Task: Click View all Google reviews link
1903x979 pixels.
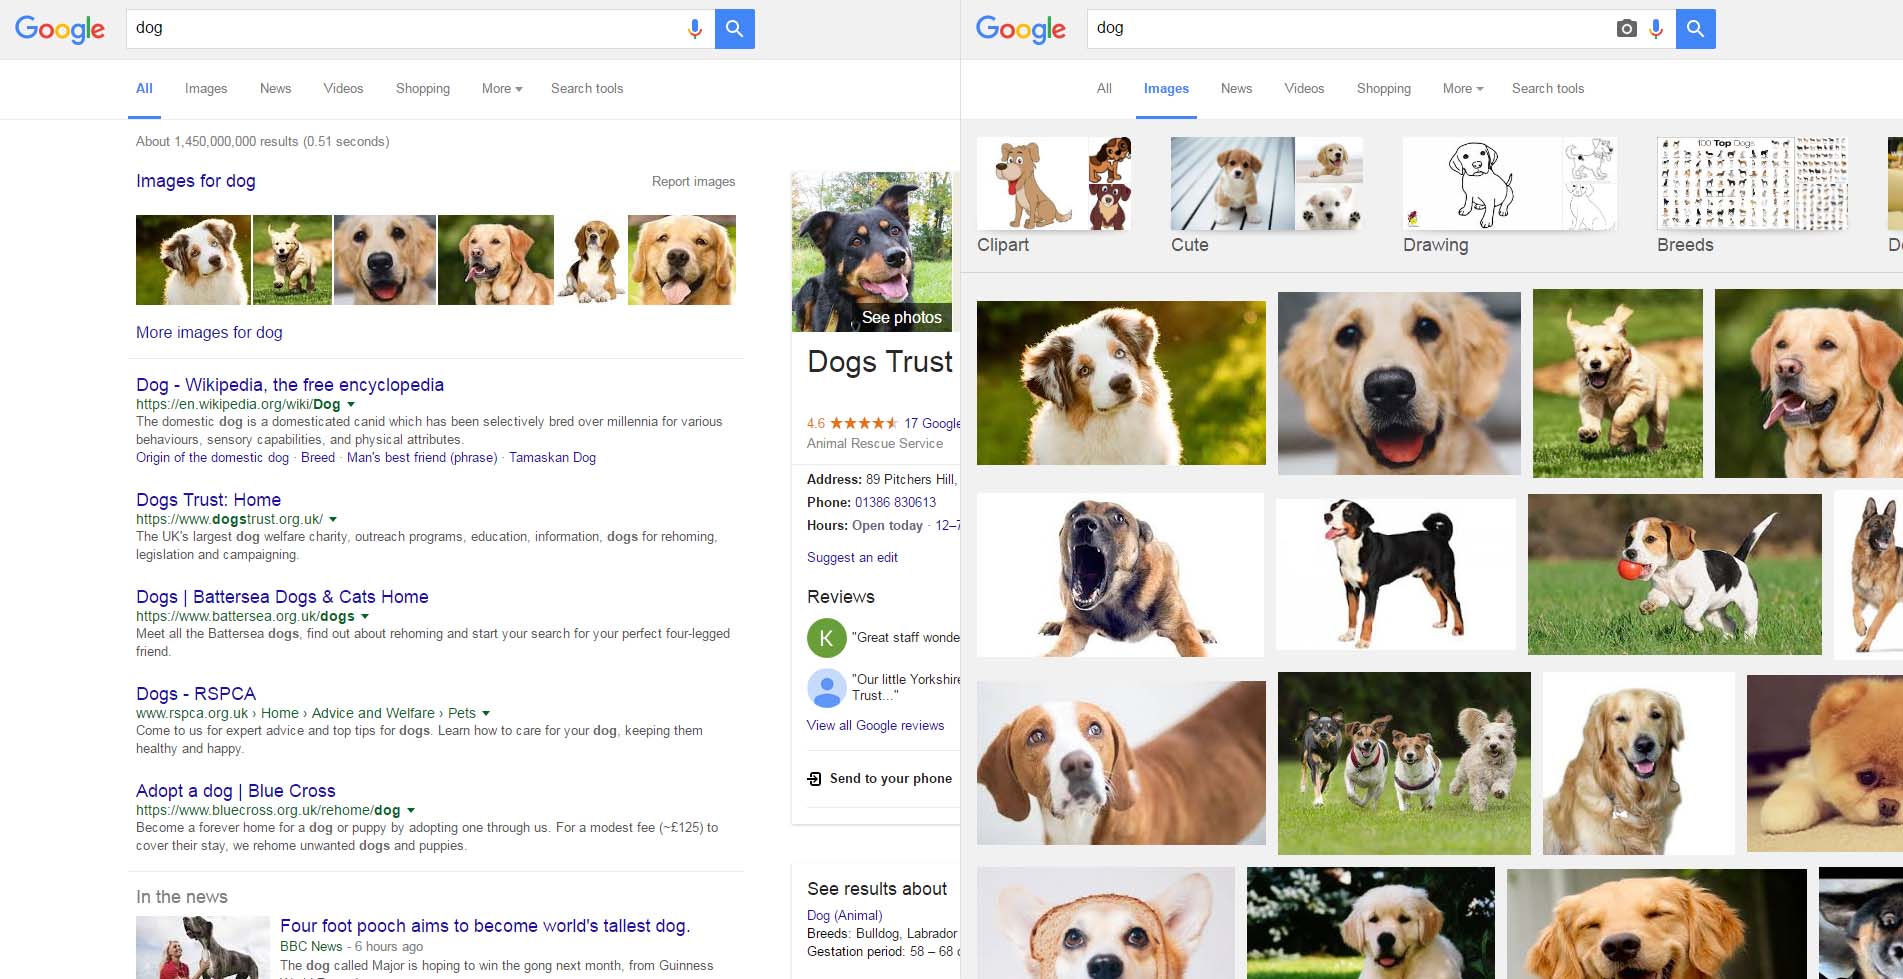Action: click(875, 726)
